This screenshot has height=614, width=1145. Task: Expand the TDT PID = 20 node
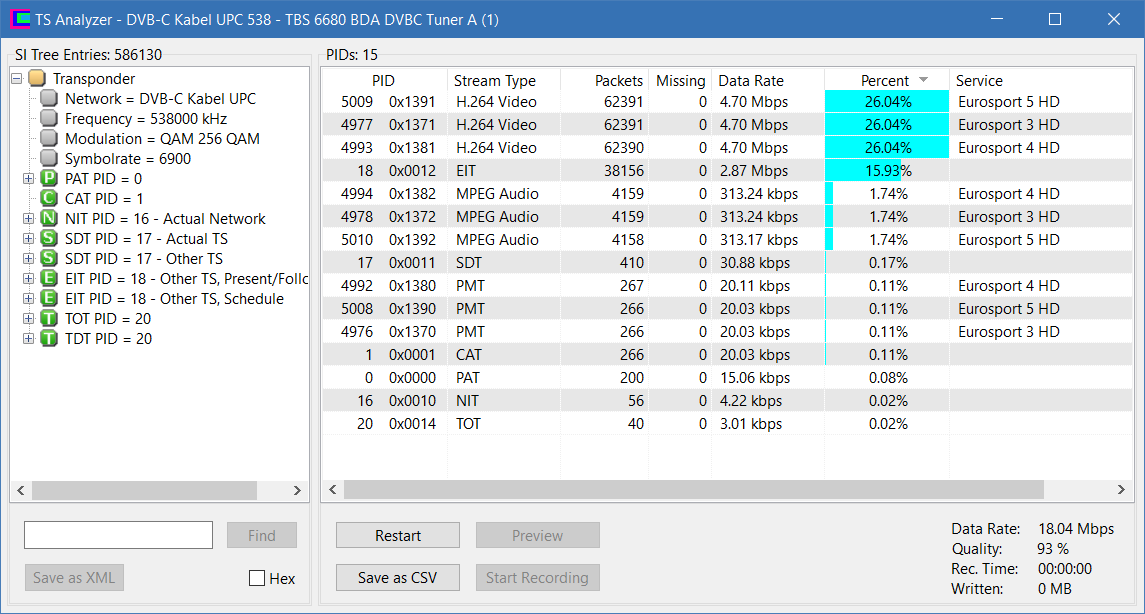pyautogui.click(x=28, y=338)
